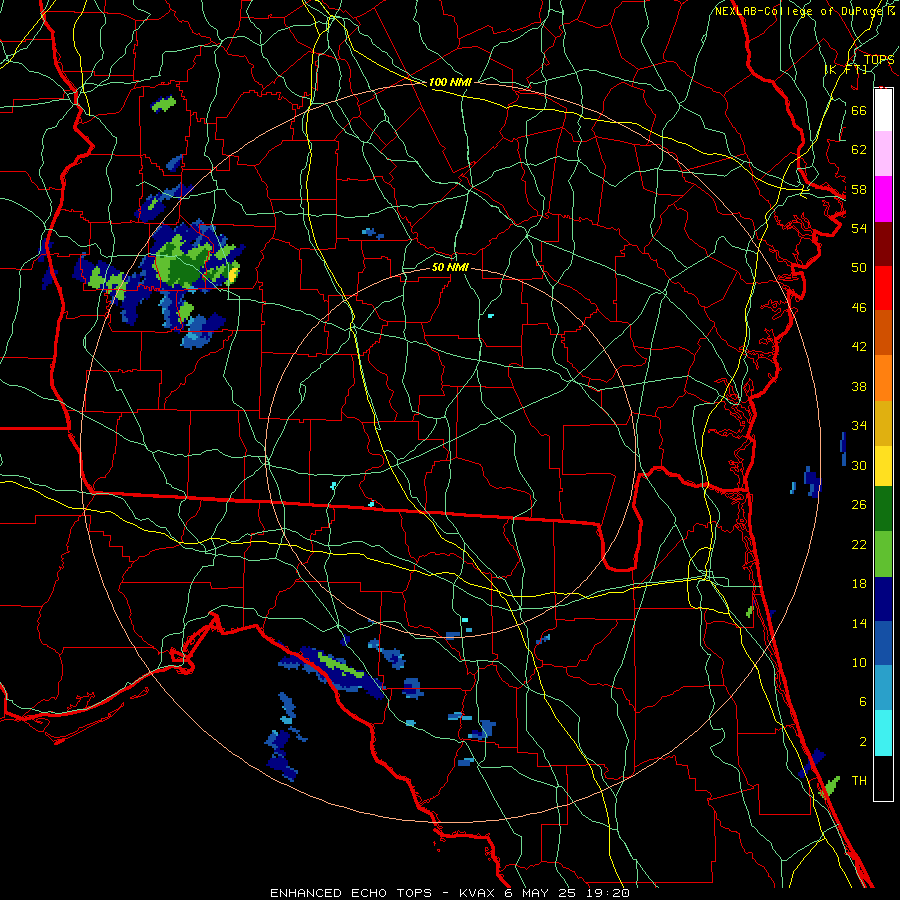Click the white swatch in the tops legend
The image size is (900, 900).
[x=883, y=110]
